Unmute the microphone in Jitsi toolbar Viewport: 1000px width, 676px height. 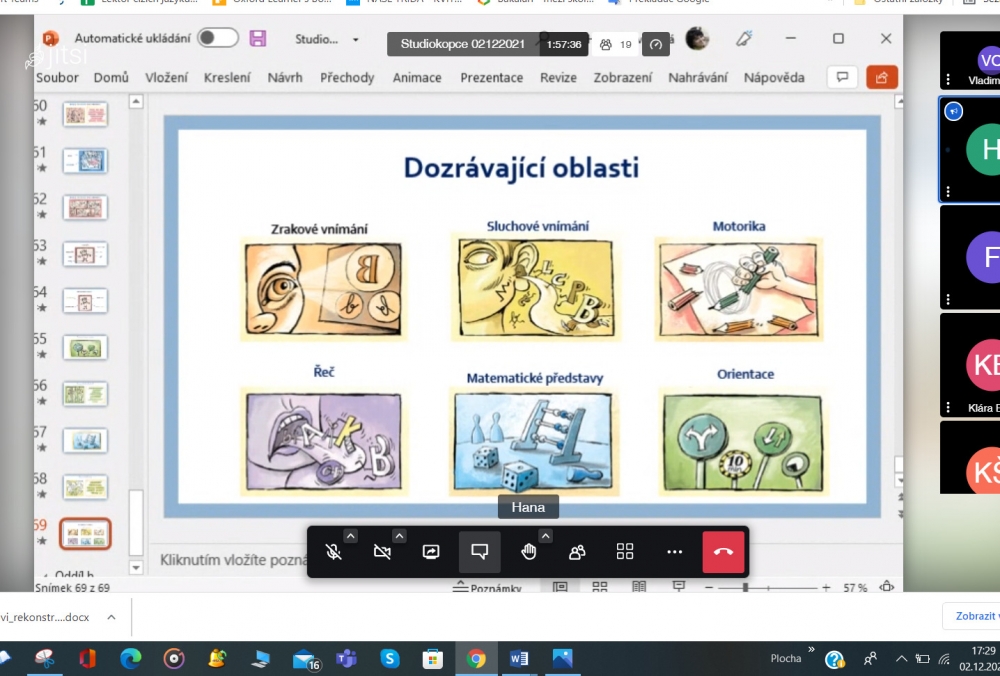tap(334, 552)
